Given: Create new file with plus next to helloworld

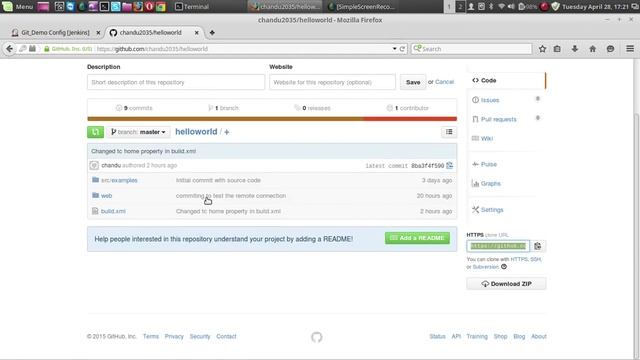Looking at the screenshot, I should (227, 132).
